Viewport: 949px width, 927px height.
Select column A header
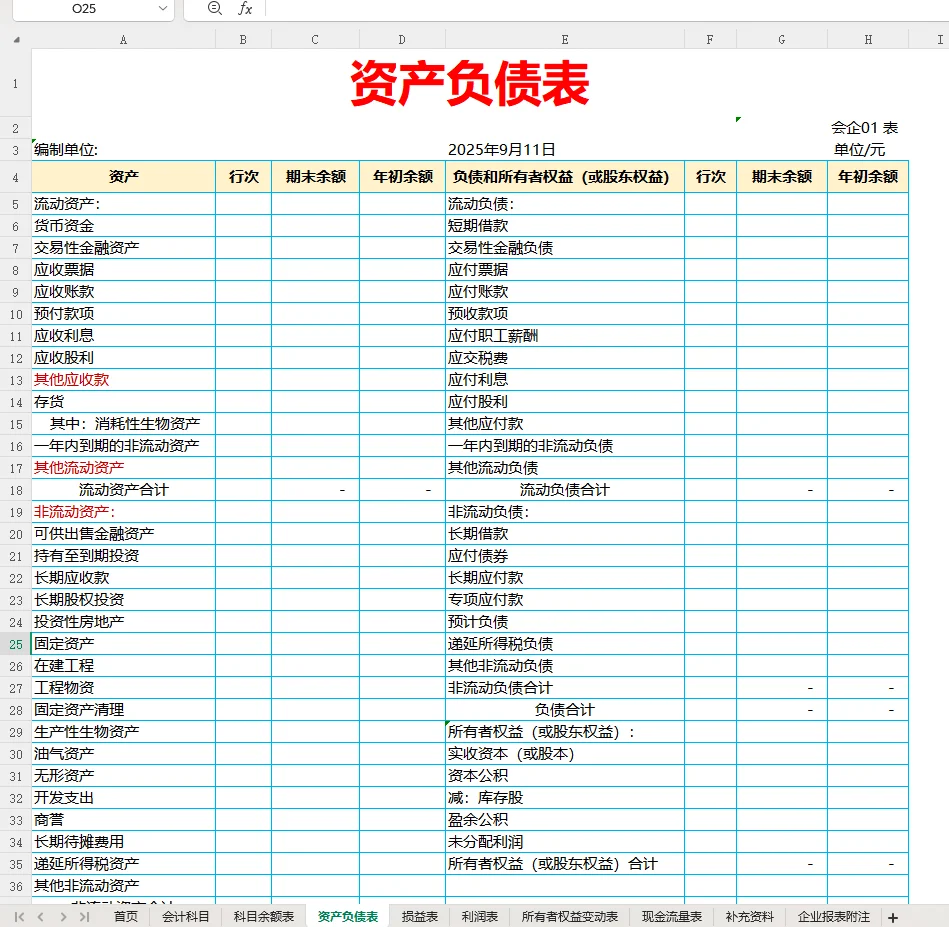123,40
